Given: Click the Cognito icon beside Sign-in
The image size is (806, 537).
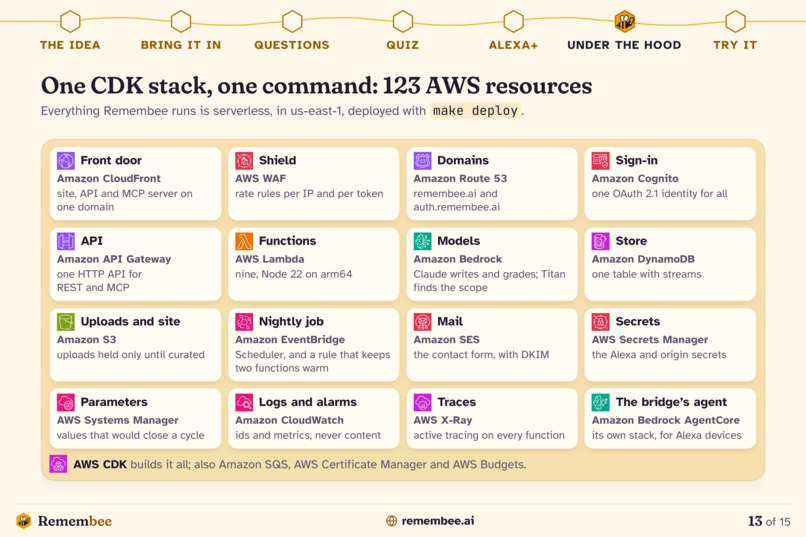Looking at the screenshot, I should tap(600, 161).
